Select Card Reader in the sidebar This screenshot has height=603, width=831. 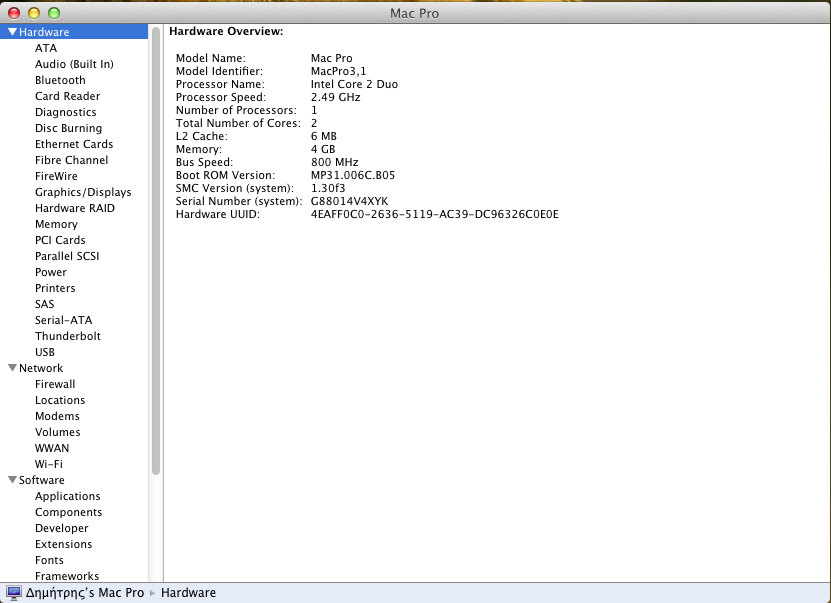(x=67, y=96)
